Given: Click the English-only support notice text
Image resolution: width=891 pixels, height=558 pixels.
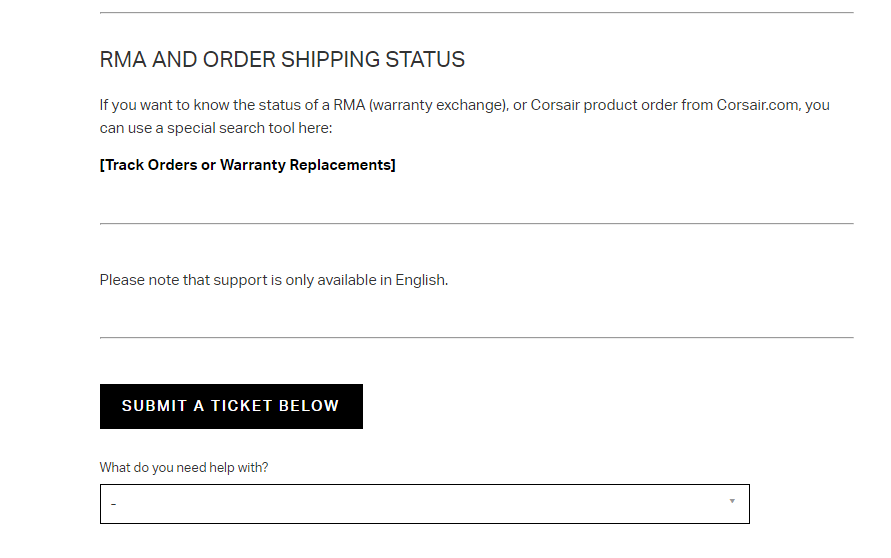Looking at the screenshot, I should click(273, 280).
